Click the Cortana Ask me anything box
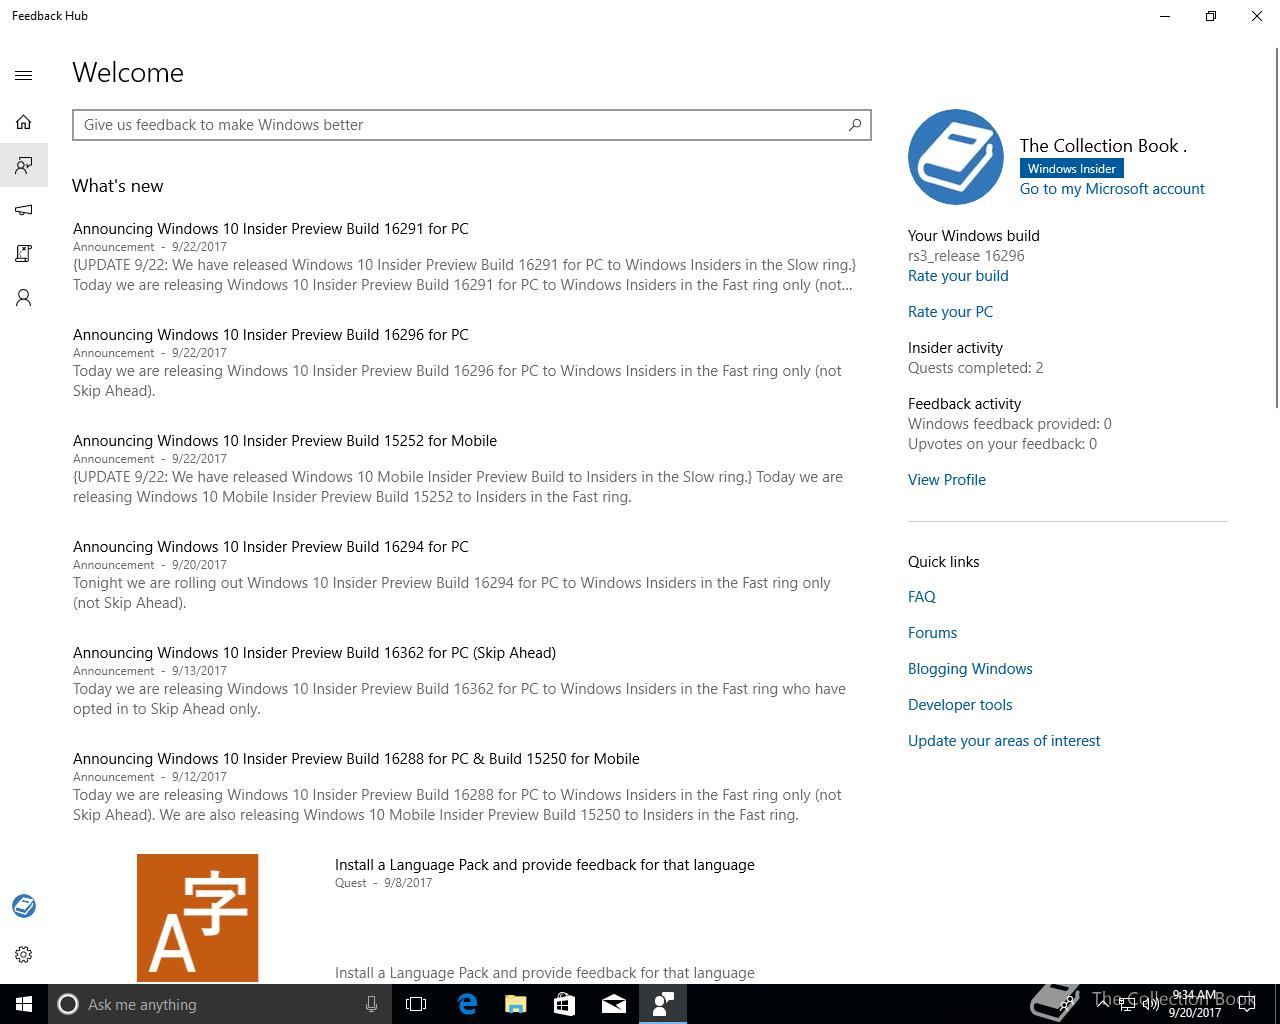 tap(218, 1004)
